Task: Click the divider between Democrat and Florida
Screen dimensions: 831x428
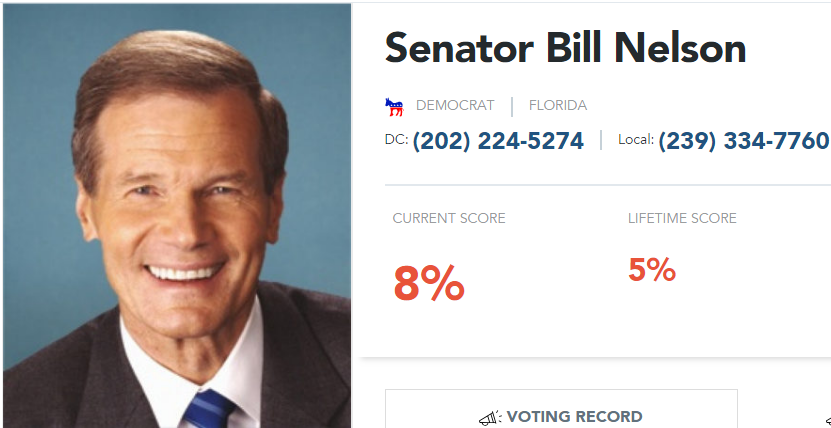Action: (512, 106)
